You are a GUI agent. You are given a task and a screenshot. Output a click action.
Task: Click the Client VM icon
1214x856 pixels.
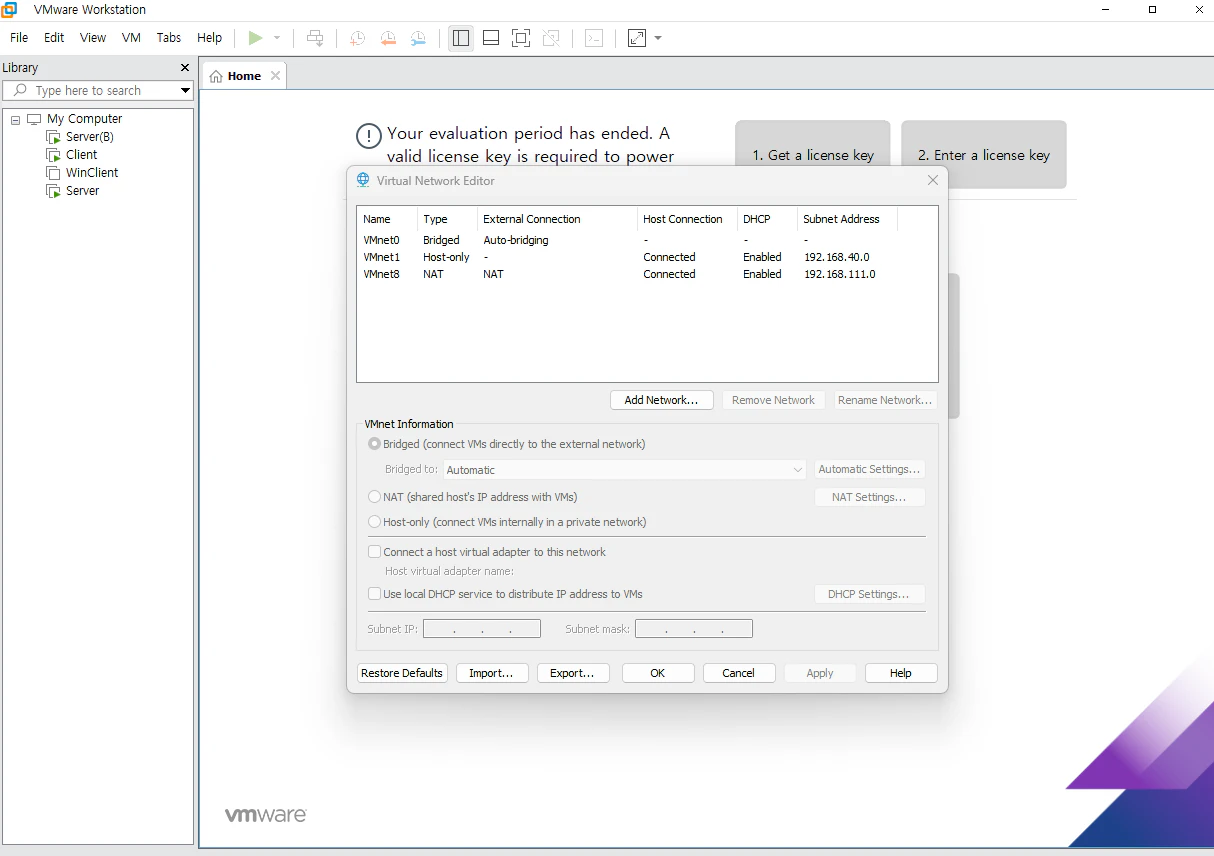tap(53, 155)
